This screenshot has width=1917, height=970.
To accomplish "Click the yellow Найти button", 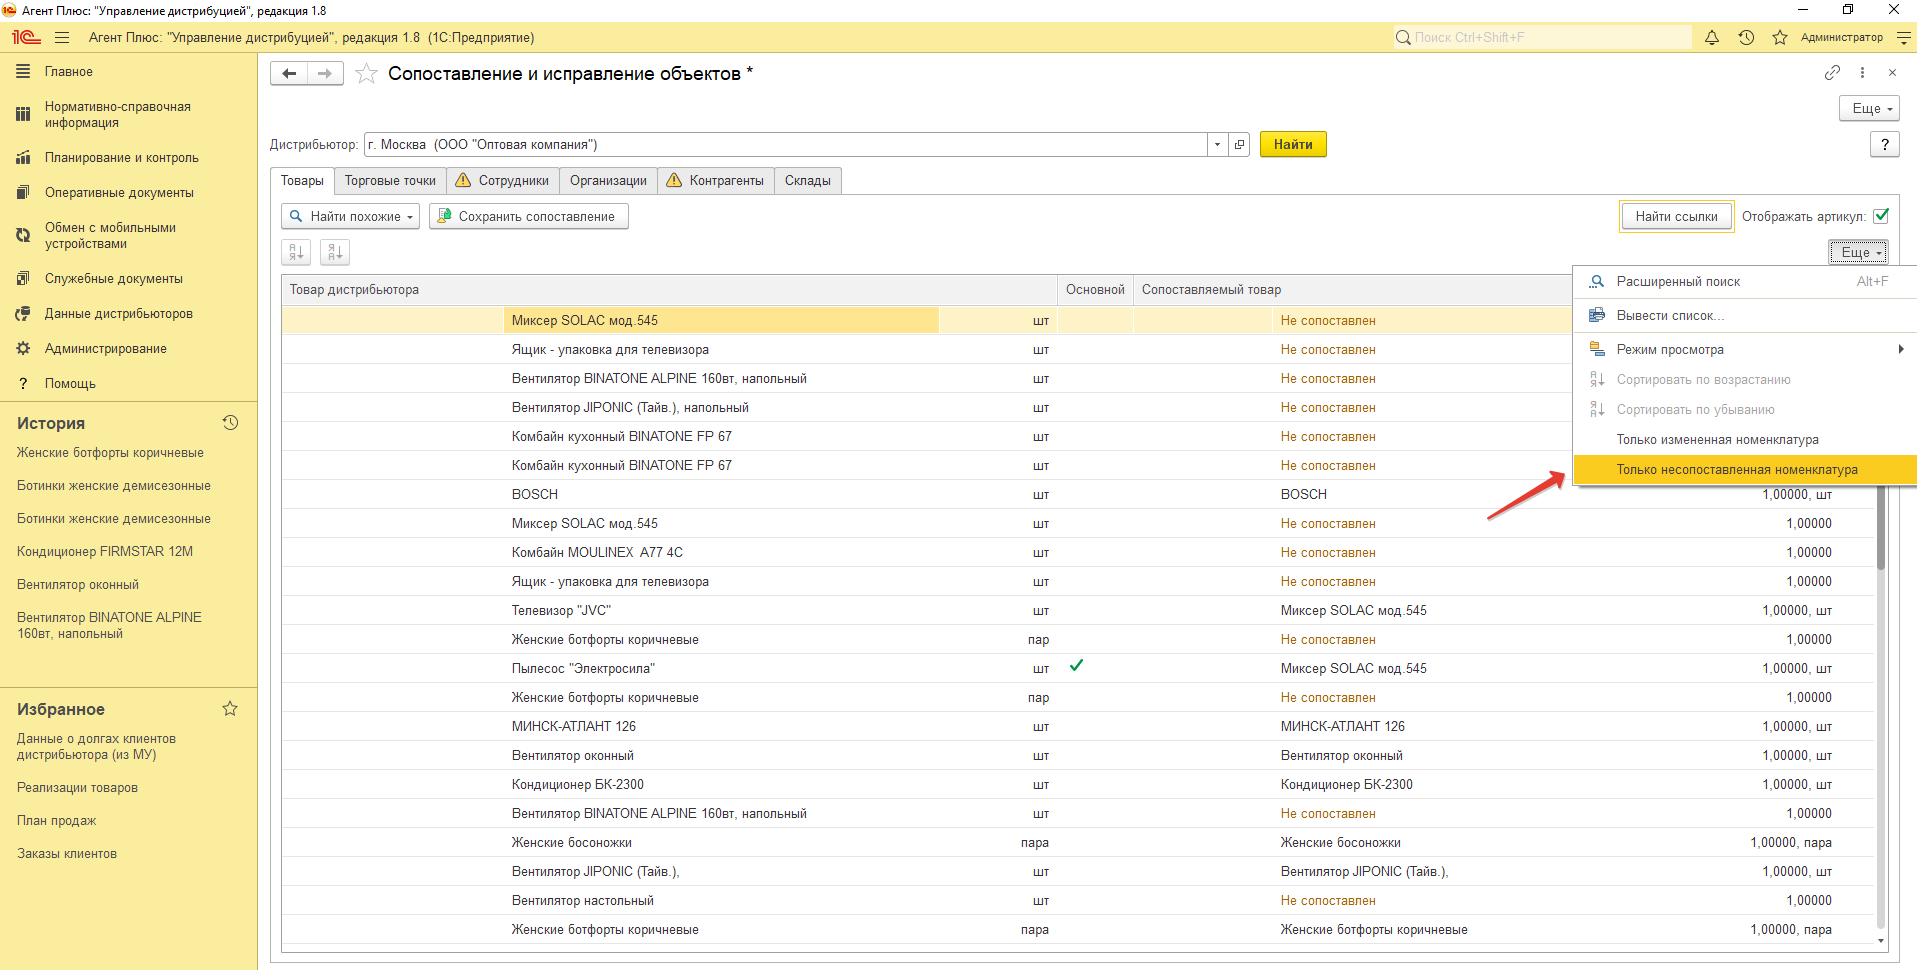I will point(1293,144).
